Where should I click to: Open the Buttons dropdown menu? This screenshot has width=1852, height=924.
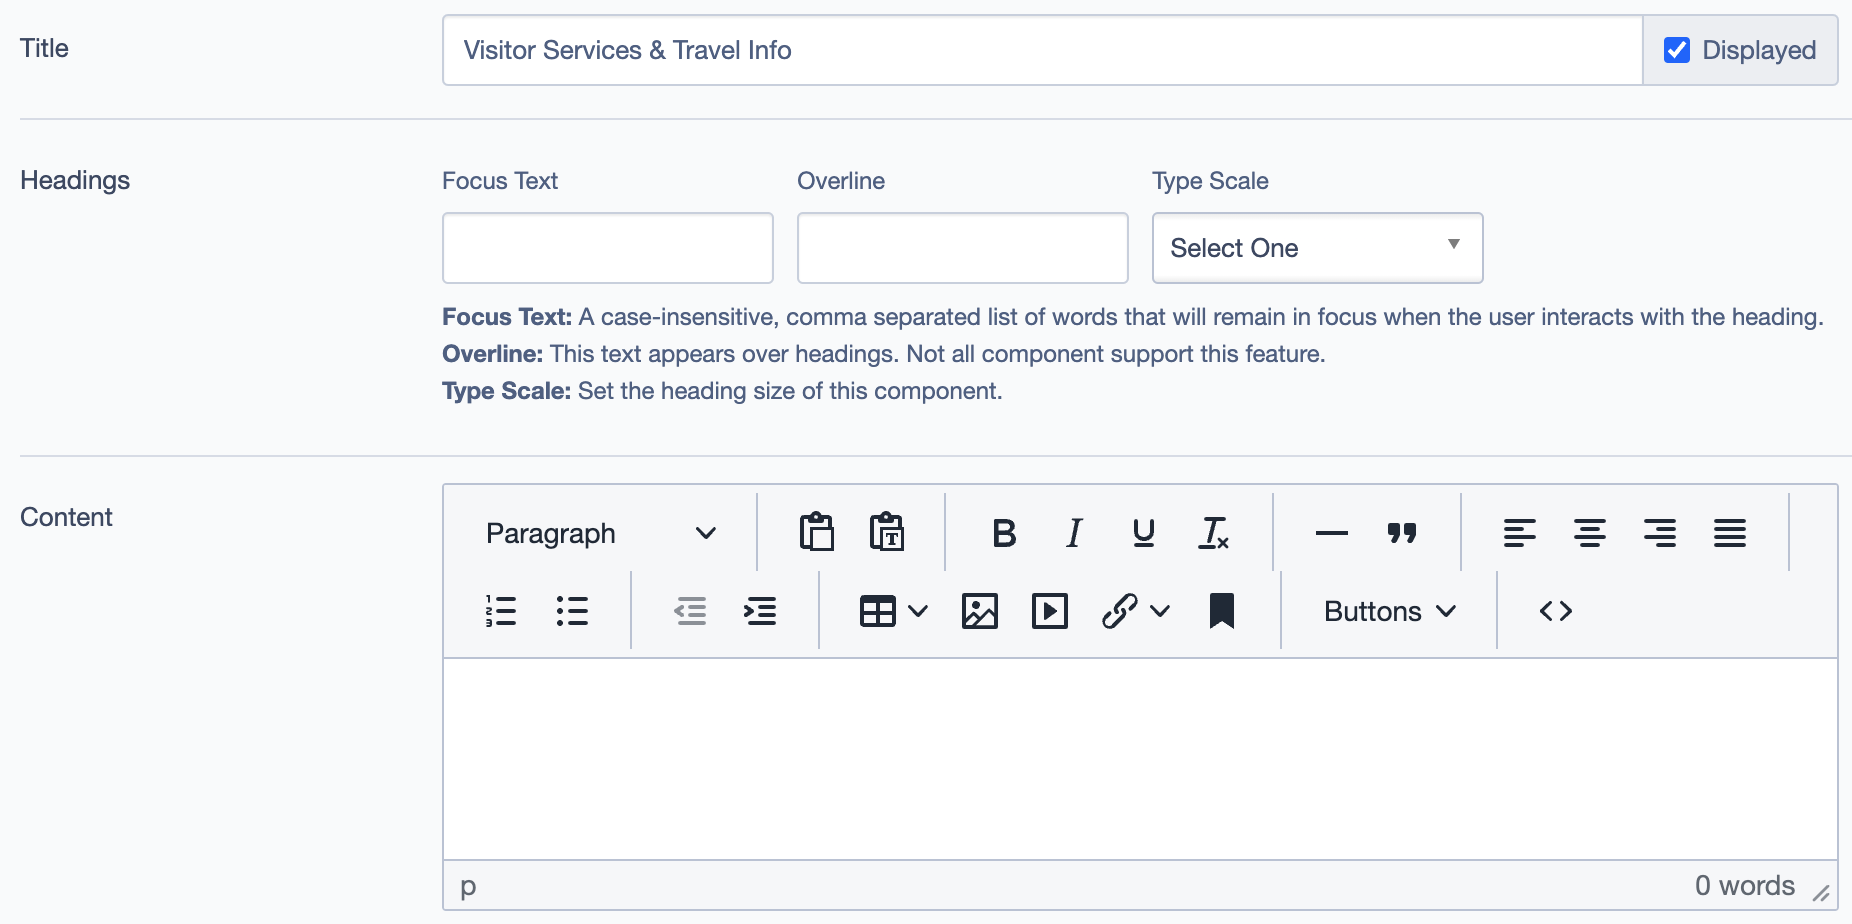[x=1389, y=611]
